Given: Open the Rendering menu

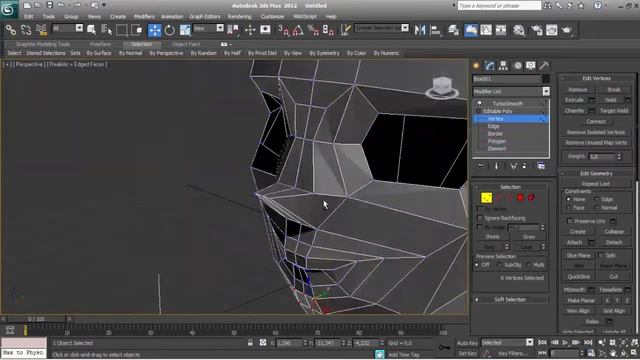Looking at the screenshot, I should click(240, 17).
